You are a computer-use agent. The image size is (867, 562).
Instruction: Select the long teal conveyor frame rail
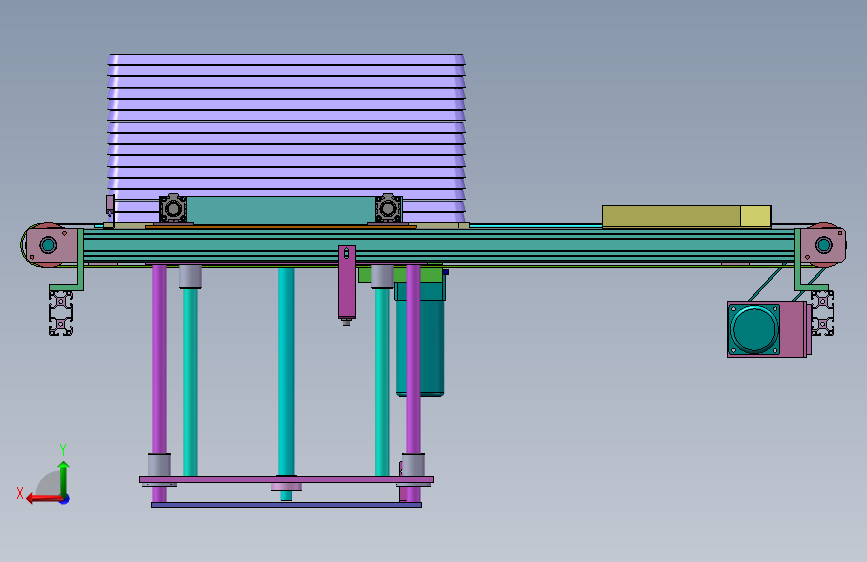click(x=438, y=246)
